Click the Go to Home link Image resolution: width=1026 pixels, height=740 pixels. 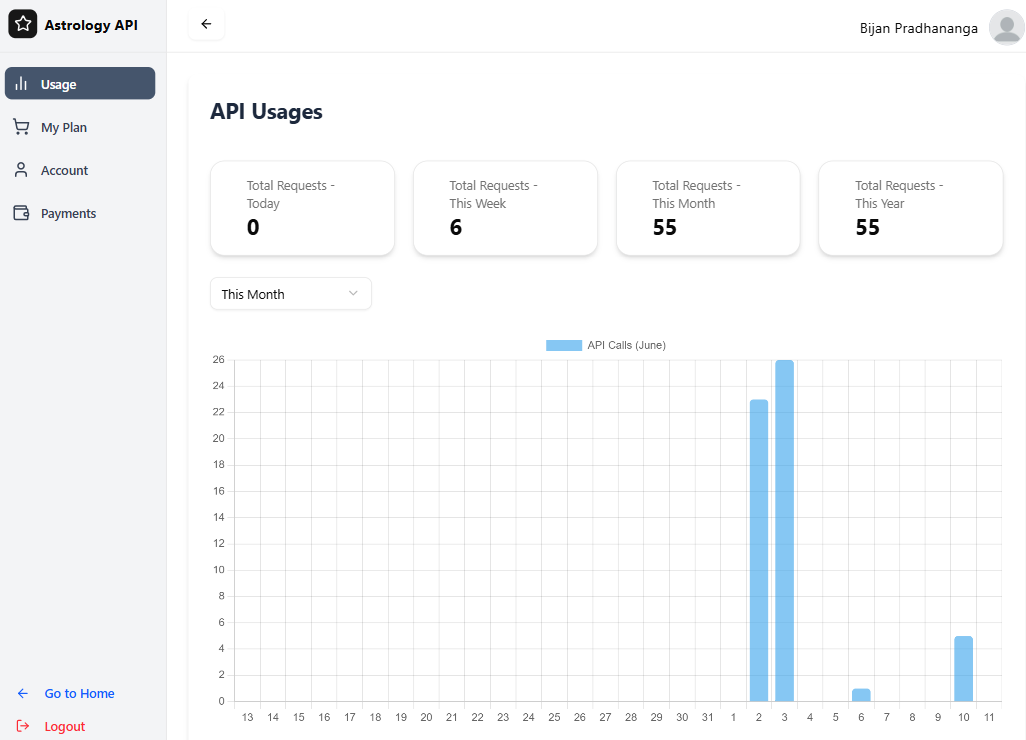[x=79, y=693]
